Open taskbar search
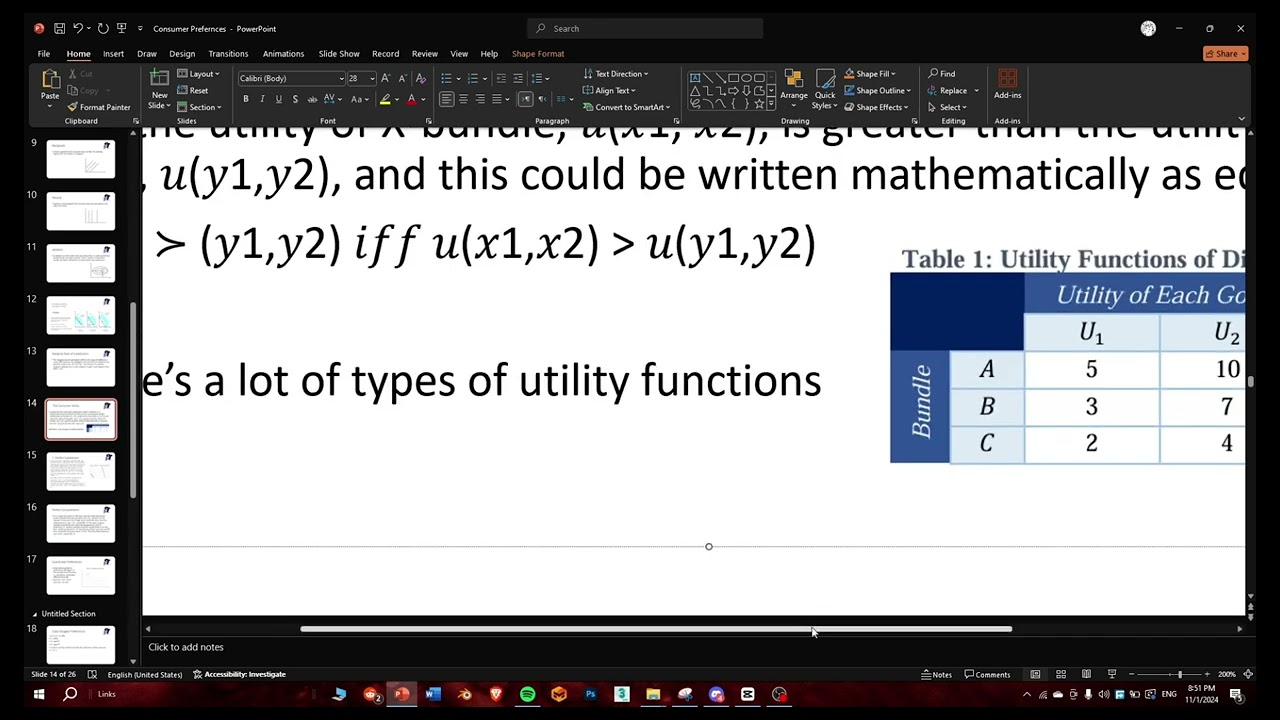 tap(70, 694)
